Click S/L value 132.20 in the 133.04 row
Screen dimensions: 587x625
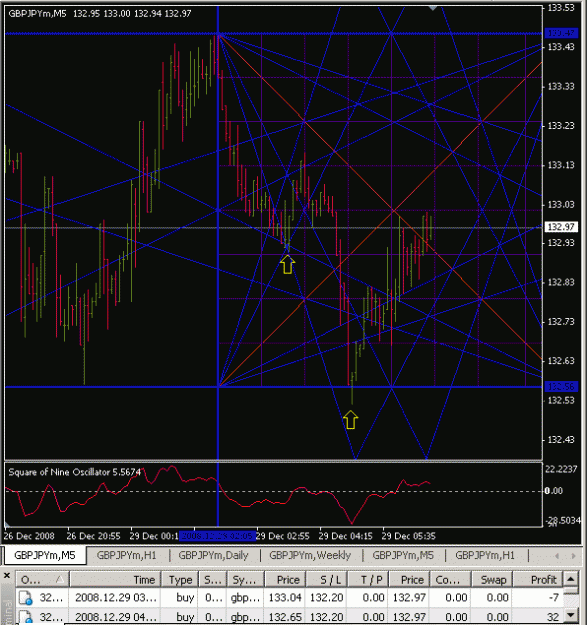(x=326, y=598)
